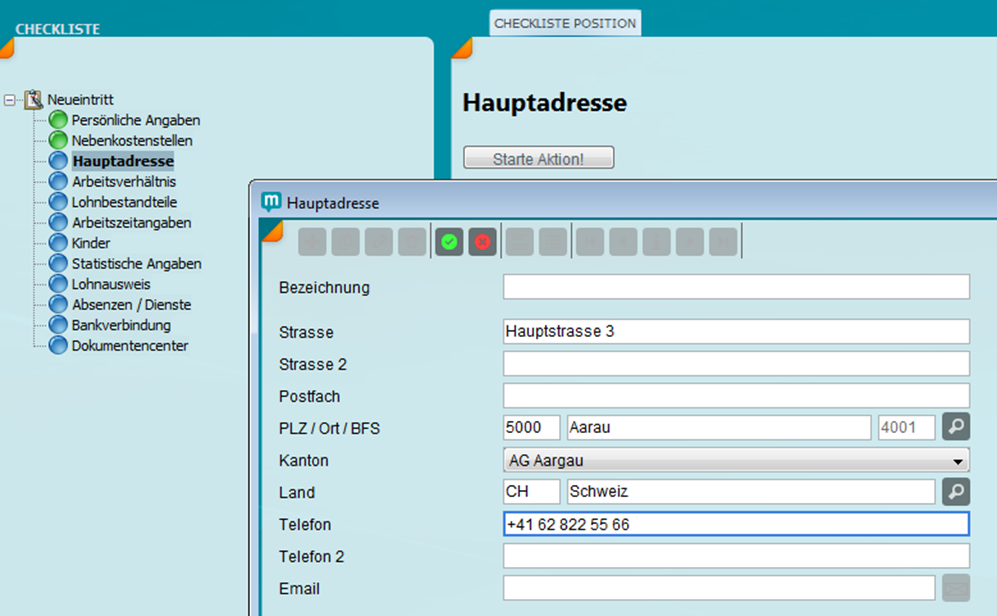Click into the Bezeichnung input field
997x616 pixels.
(x=736, y=288)
